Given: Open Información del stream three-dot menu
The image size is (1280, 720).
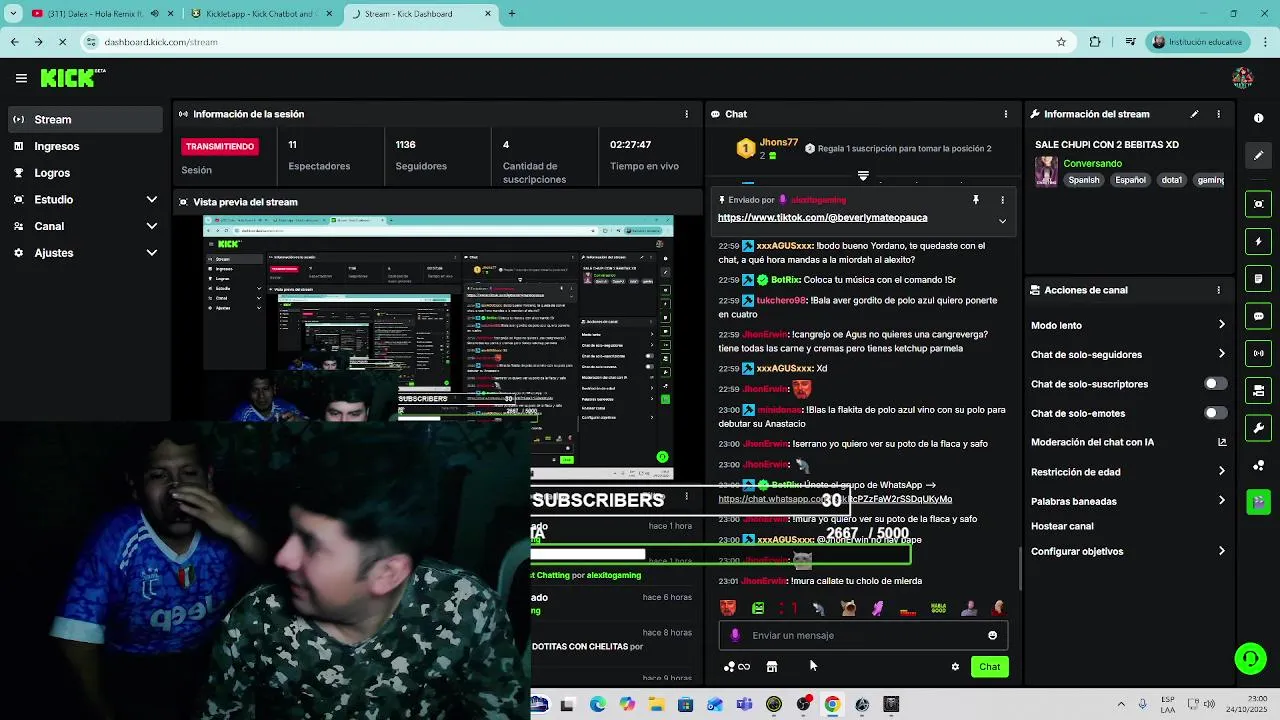Looking at the screenshot, I should (1218, 114).
